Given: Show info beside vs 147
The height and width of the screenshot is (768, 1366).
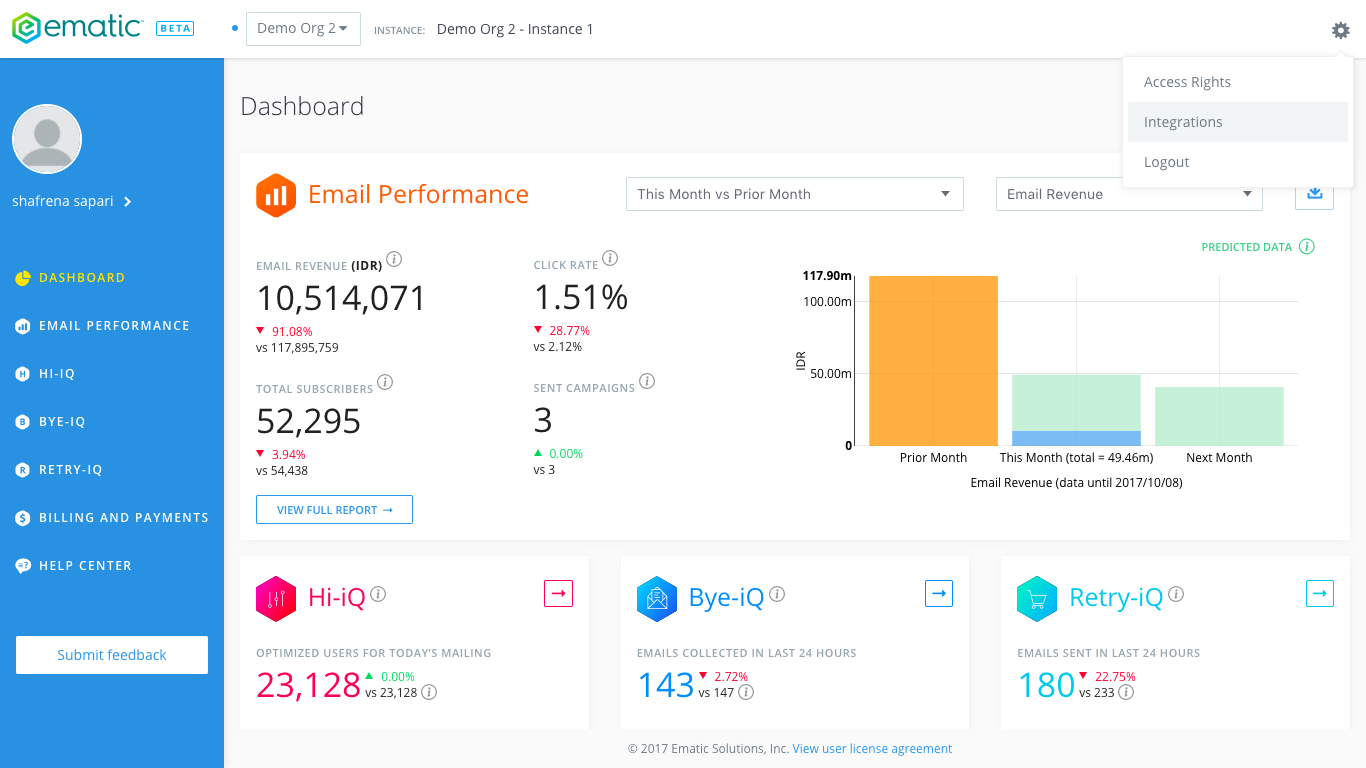Looking at the screenshot, I should pos(746,692).
